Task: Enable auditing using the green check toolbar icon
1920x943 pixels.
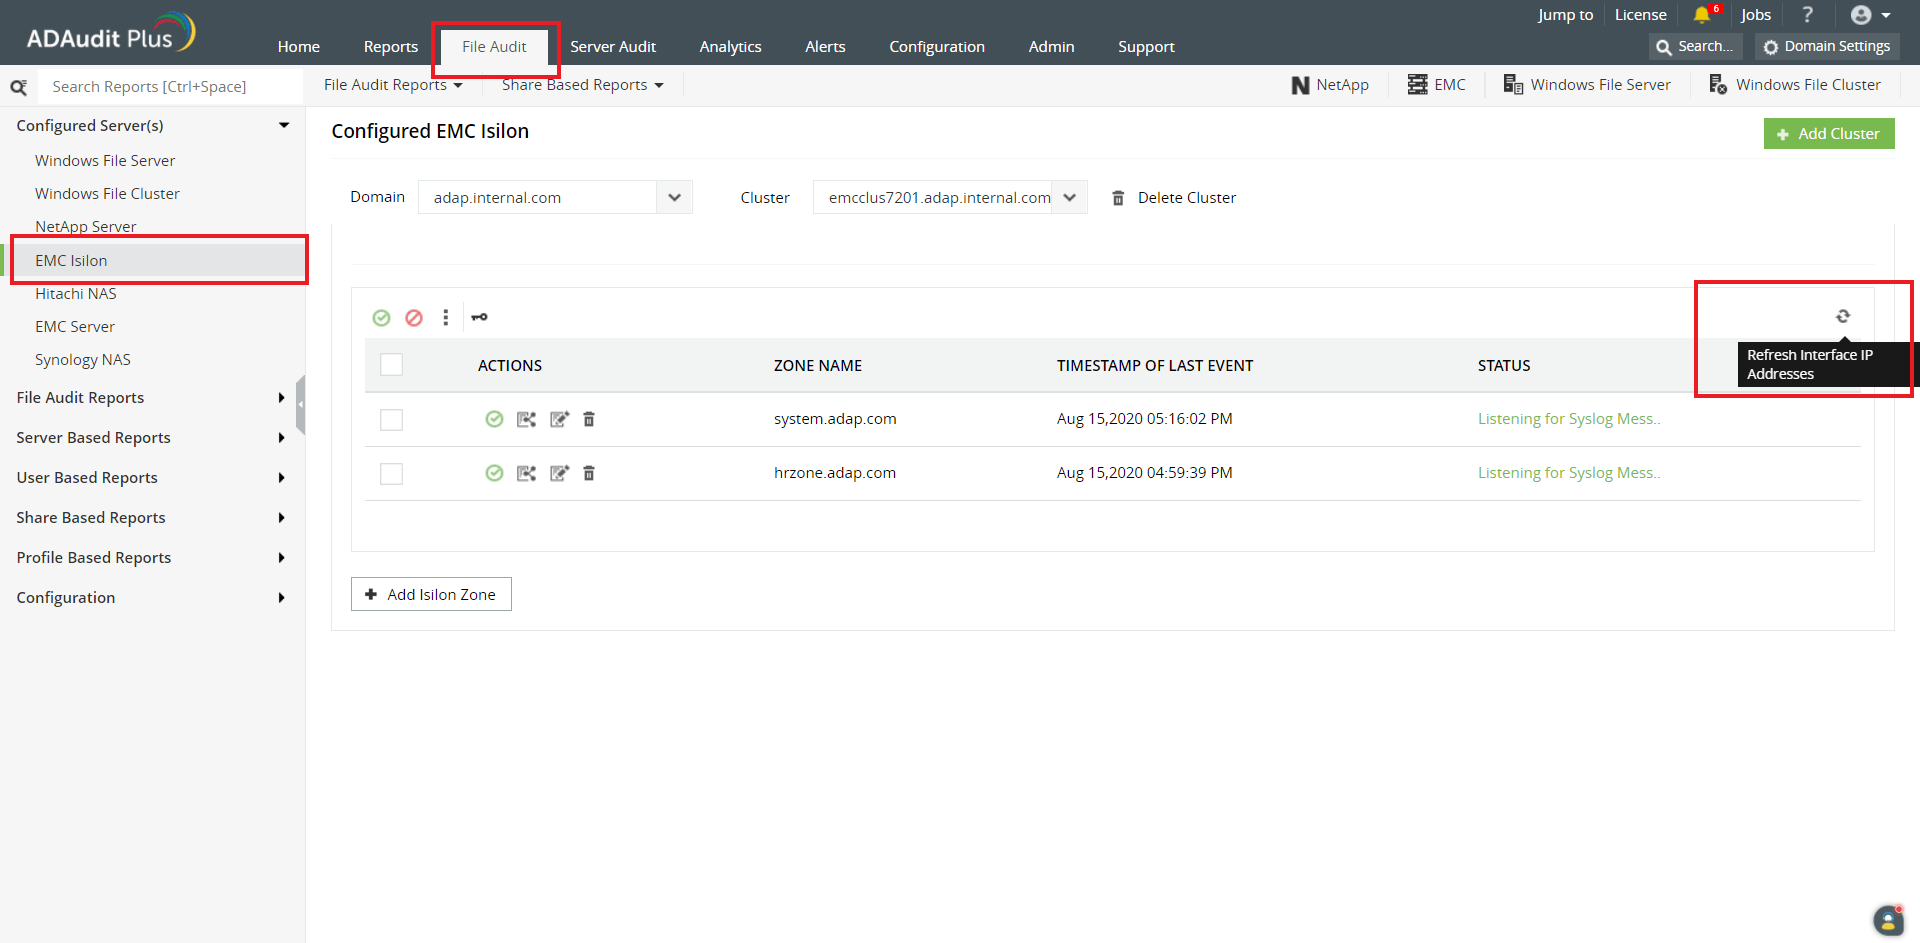Action: 381,317
